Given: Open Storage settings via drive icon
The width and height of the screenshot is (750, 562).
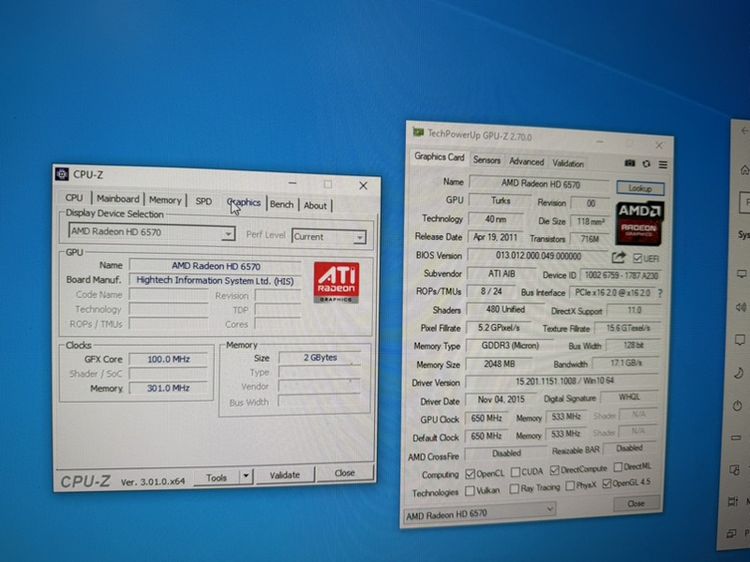Looking at the screenshot, I should [x=736, y=438].
